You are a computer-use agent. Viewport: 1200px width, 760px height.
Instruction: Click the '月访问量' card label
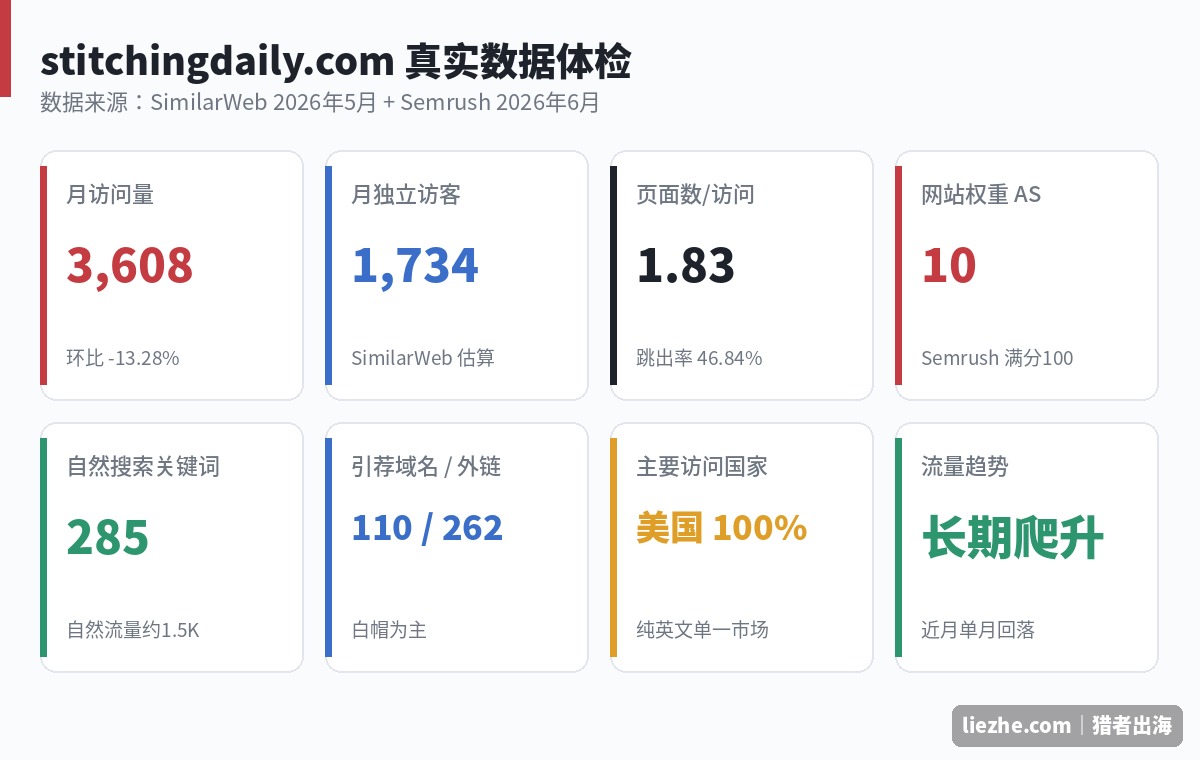point(110,194)
